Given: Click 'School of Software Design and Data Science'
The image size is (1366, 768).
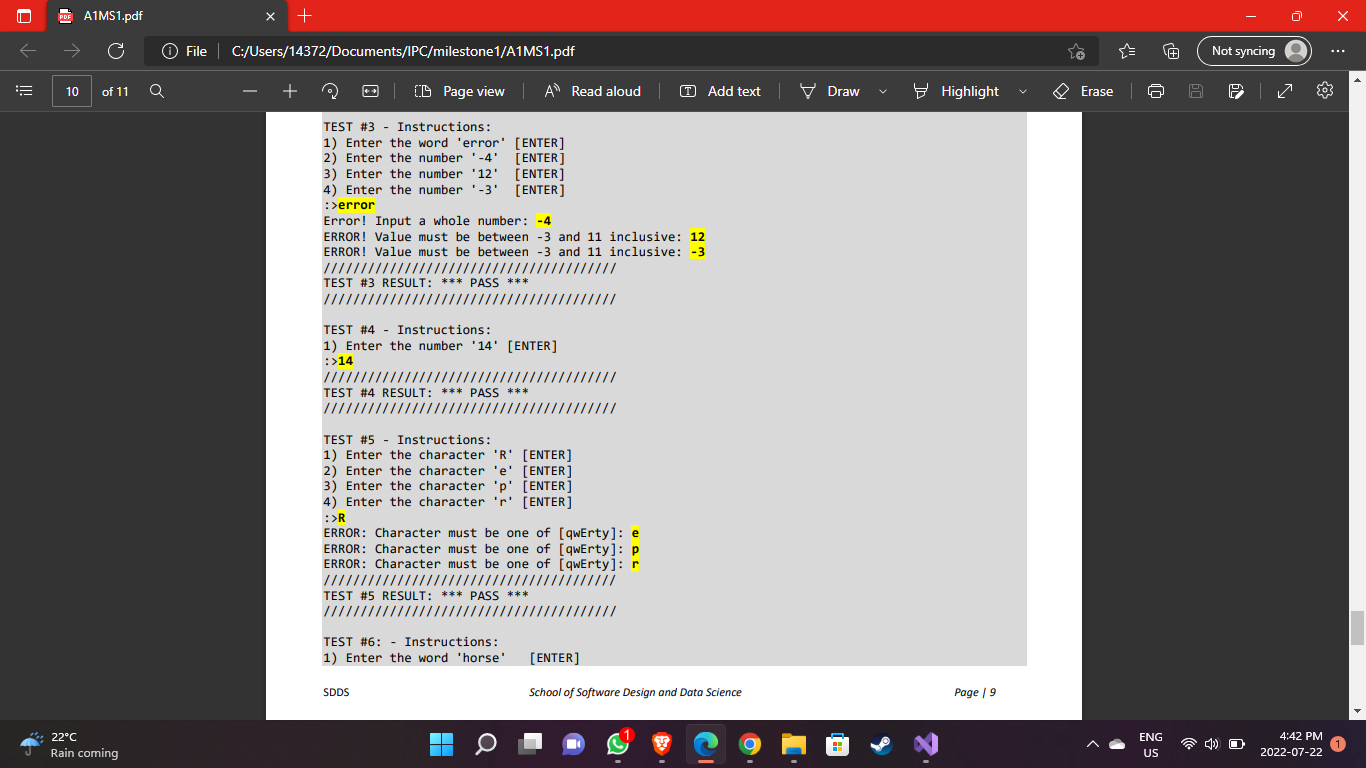Looking at the screenshot, I should [x=635, y=692].
